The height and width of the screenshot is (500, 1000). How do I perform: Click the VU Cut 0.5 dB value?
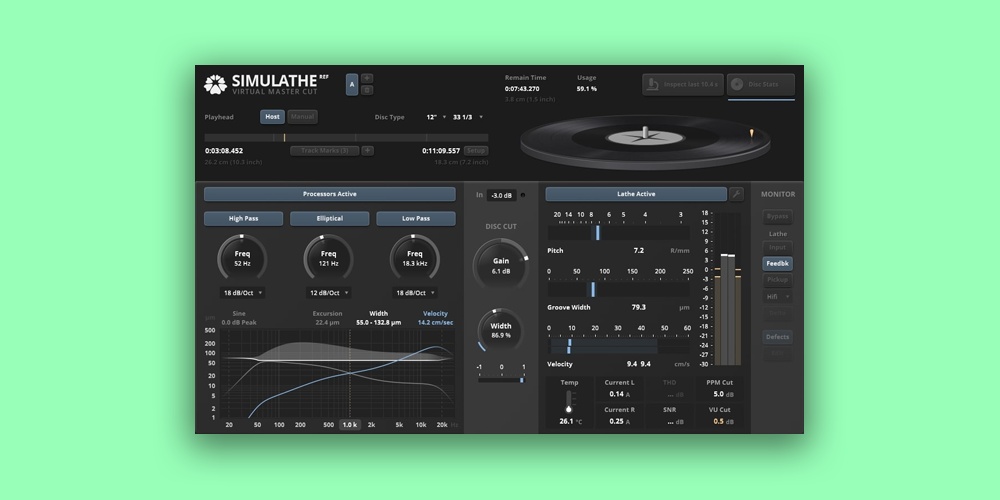tap(723, 422)
